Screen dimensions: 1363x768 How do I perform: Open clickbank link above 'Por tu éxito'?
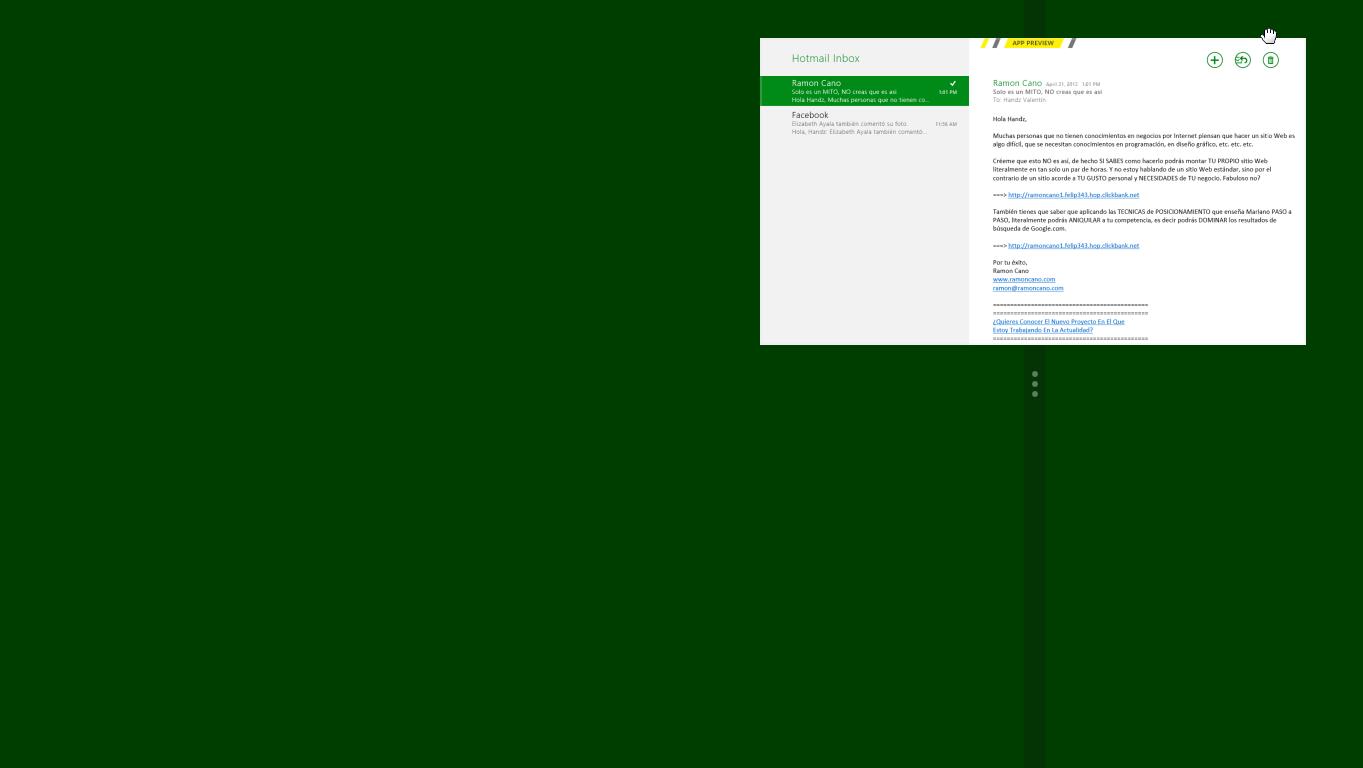coord(1073,246)
